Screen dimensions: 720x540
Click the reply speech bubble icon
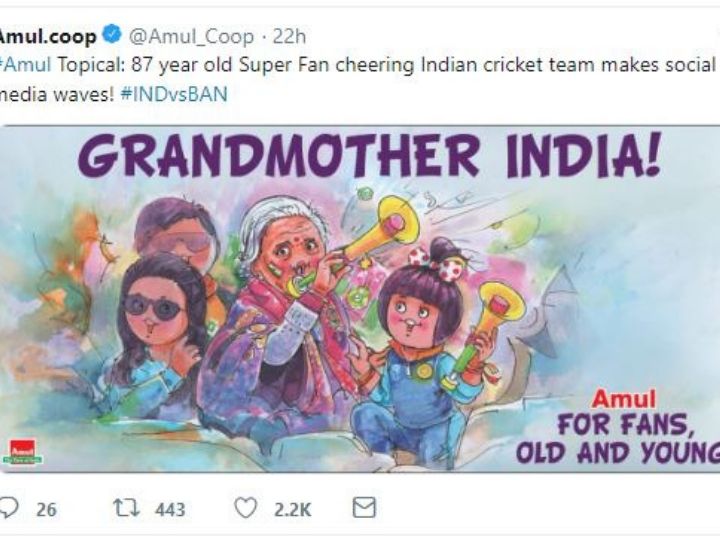pos(10,508)
